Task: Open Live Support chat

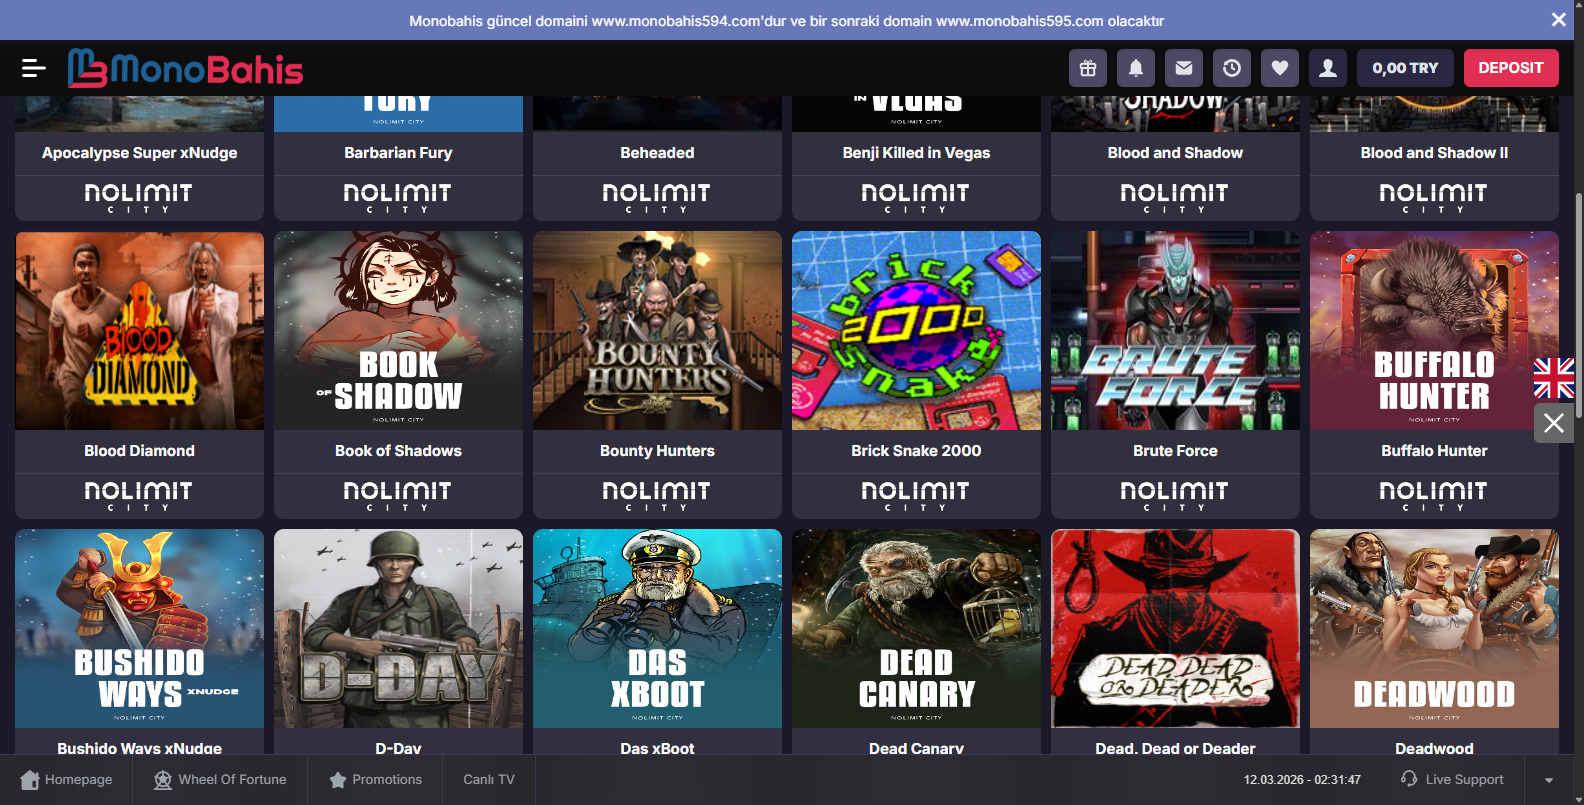Action: [1452, 780]
